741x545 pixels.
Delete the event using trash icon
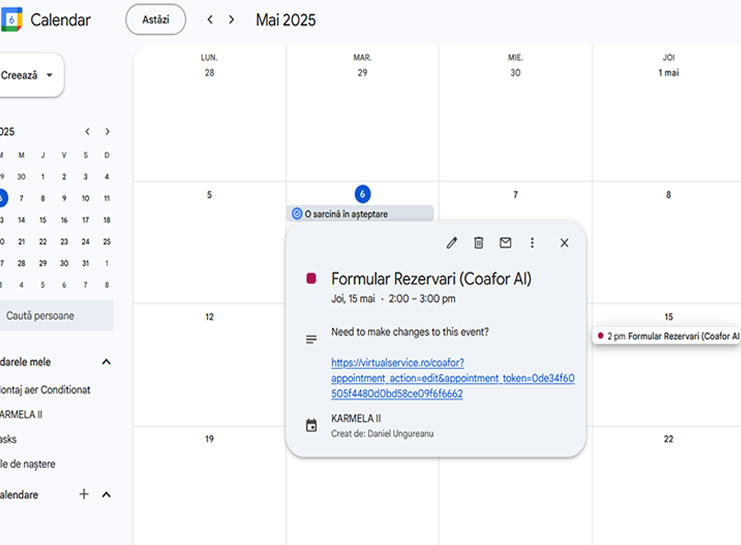[479, 243]
